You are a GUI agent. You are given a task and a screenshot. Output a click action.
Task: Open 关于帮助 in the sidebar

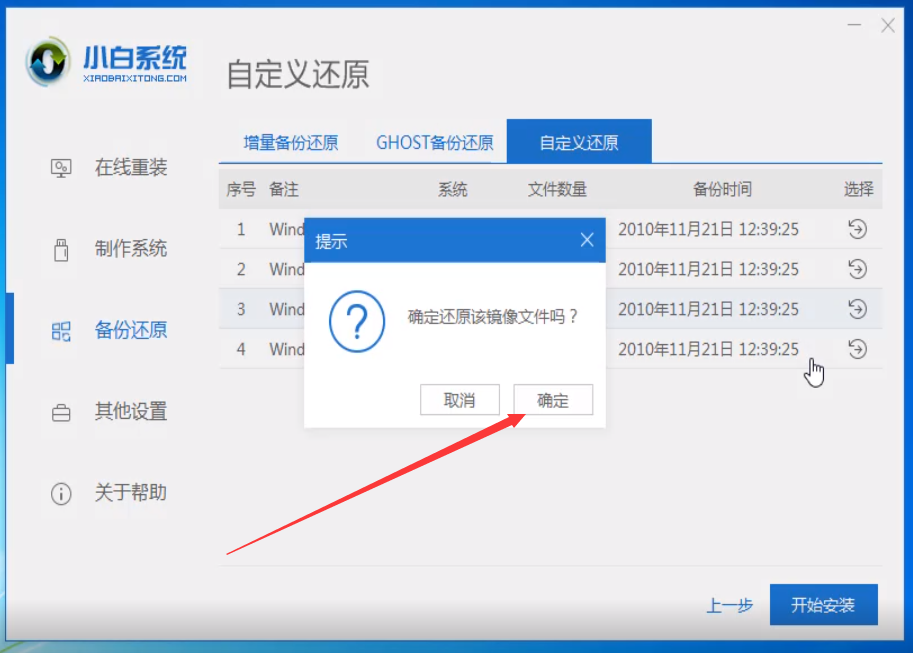click(x=110, y=492)
